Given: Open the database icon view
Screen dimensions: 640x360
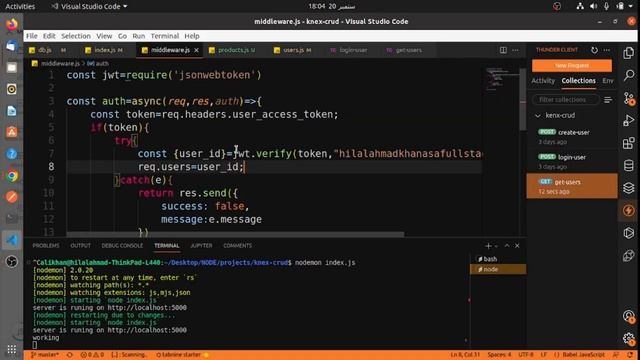Looking at the screenshot, I should pyautogui.click(x=629, y=166).
